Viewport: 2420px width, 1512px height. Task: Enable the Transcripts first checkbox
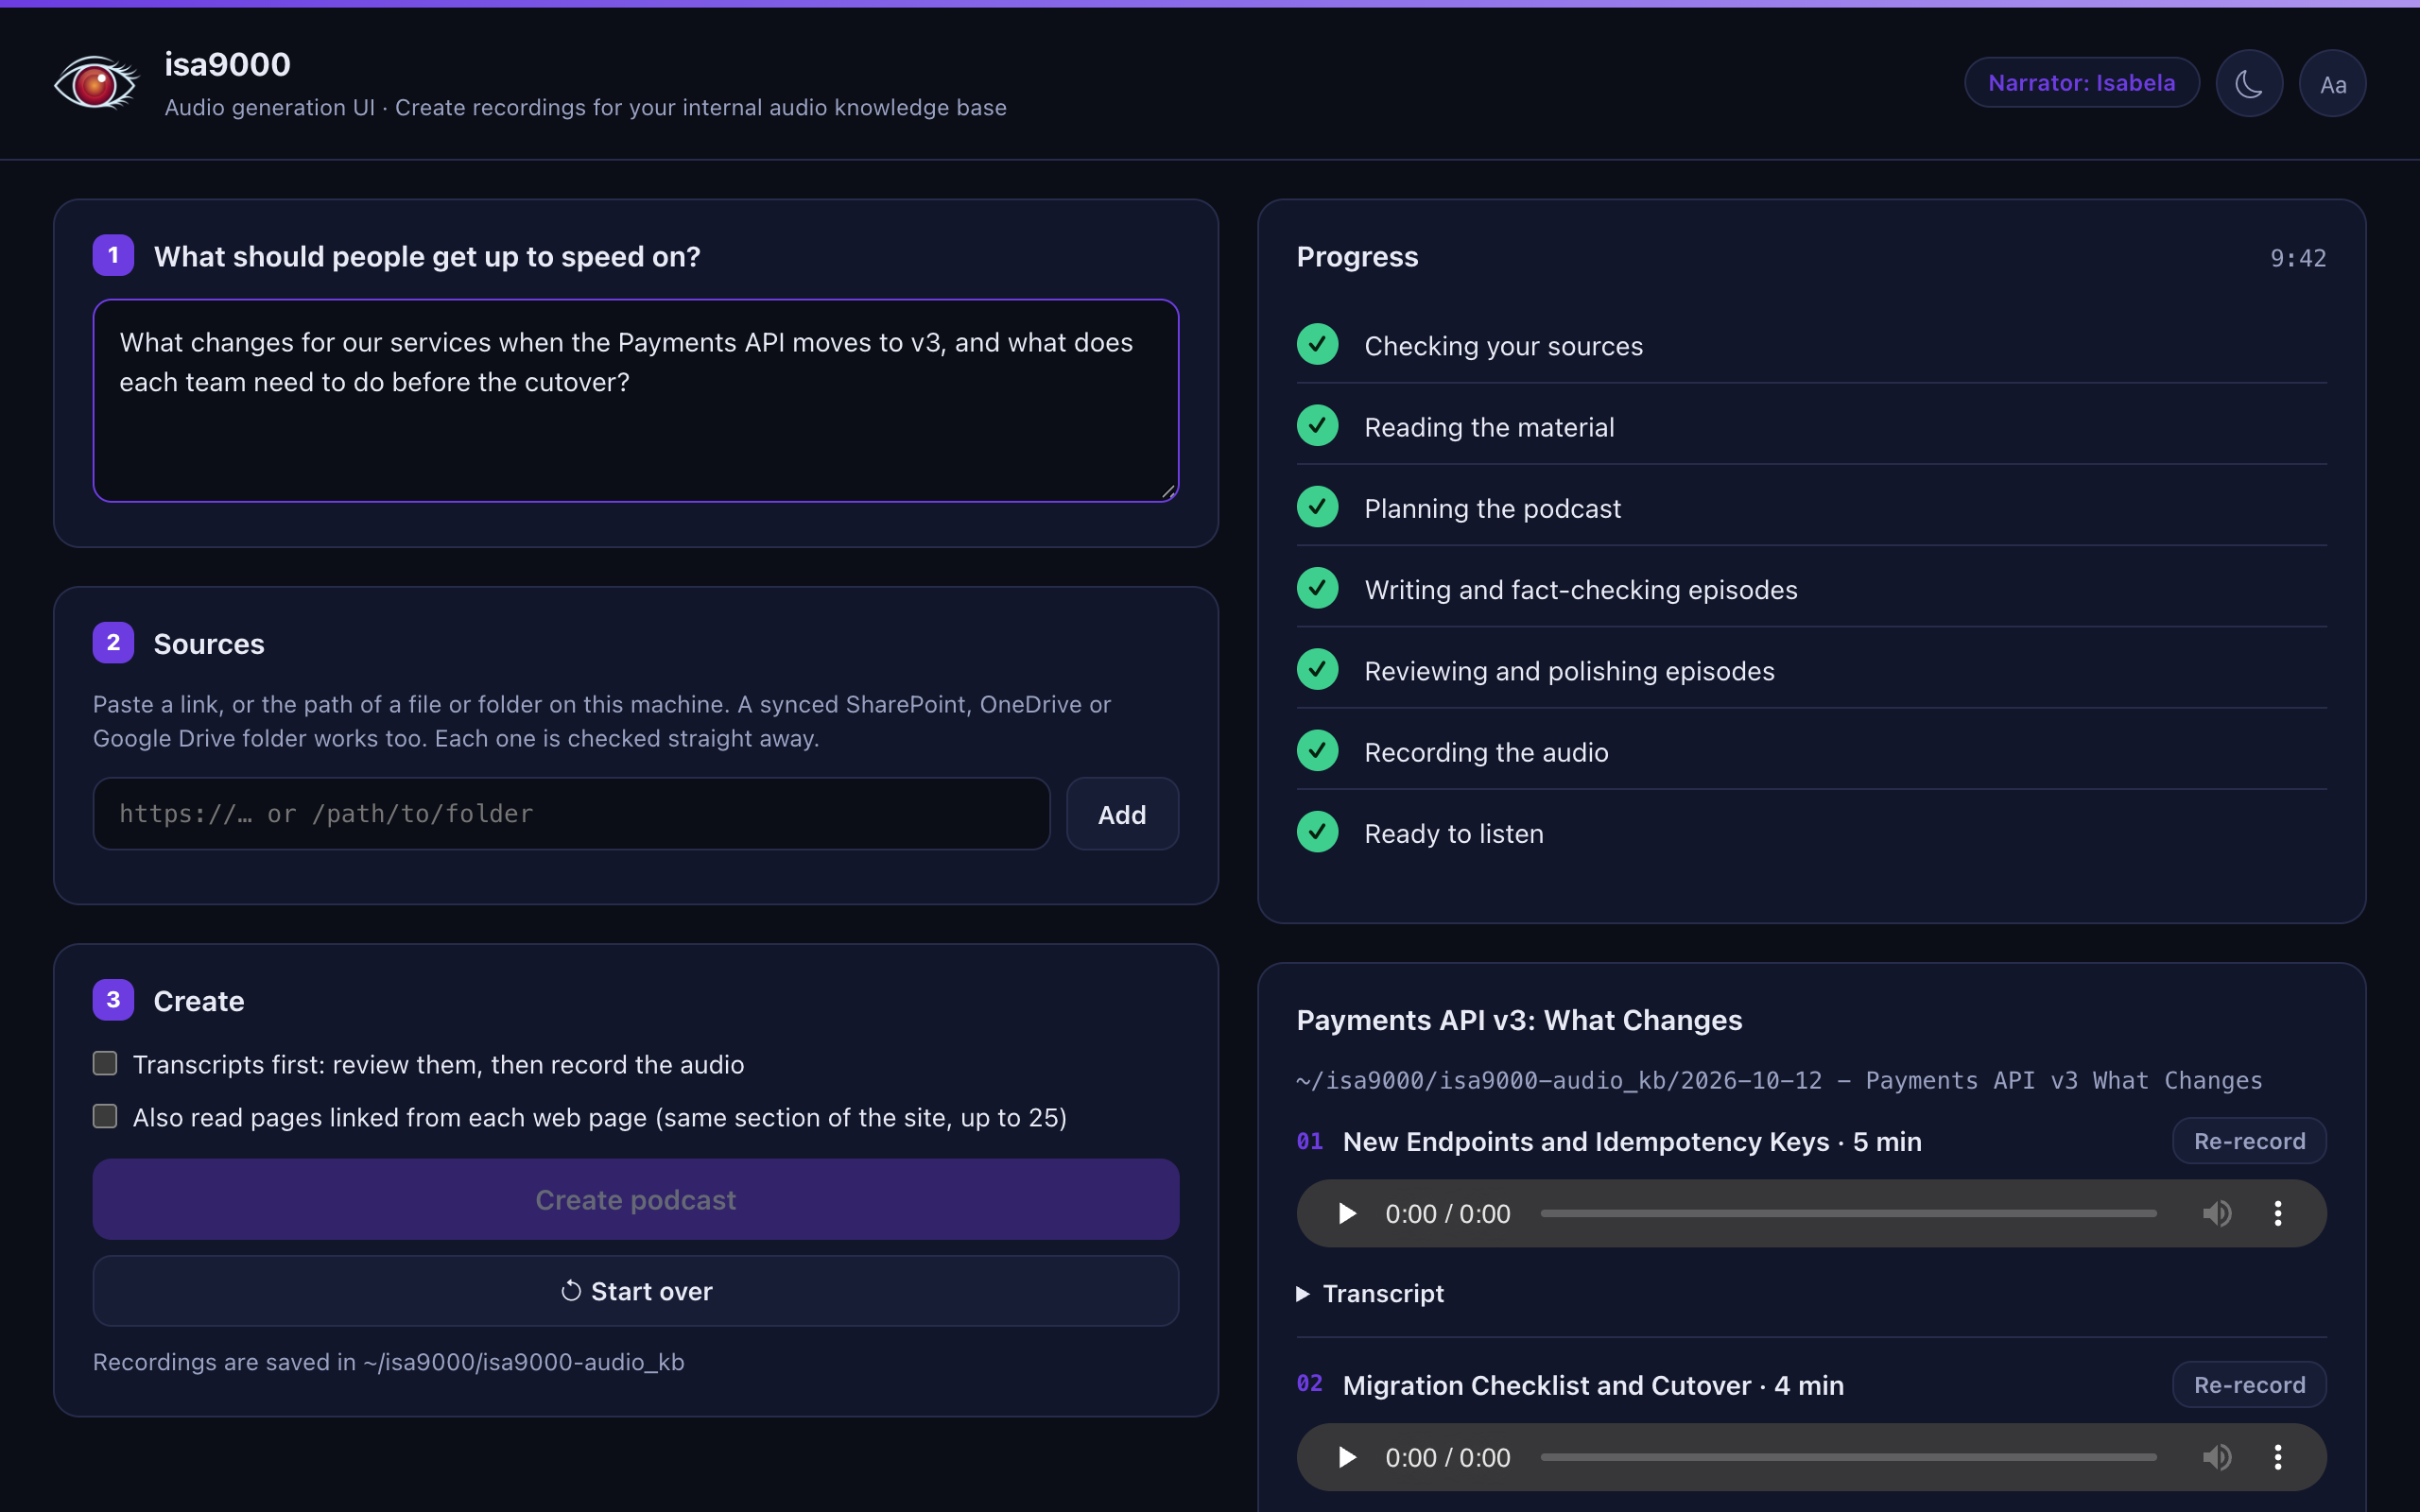(x=105, y=1063)
